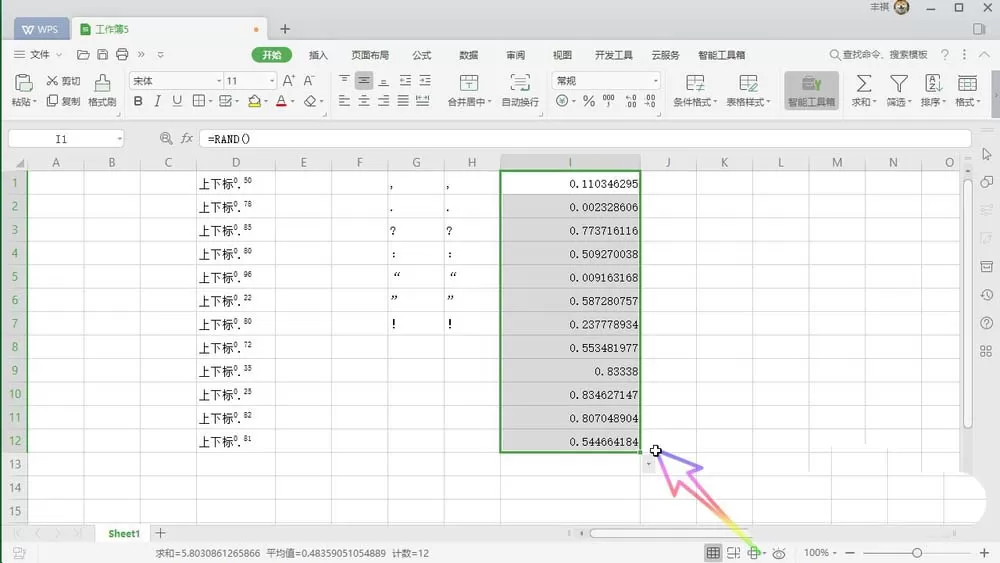The width and height of the screenshot is (1000, 563).
Task: Click the Smart Toolbox (智能工具箱) button icon
Action: (811, 83)
